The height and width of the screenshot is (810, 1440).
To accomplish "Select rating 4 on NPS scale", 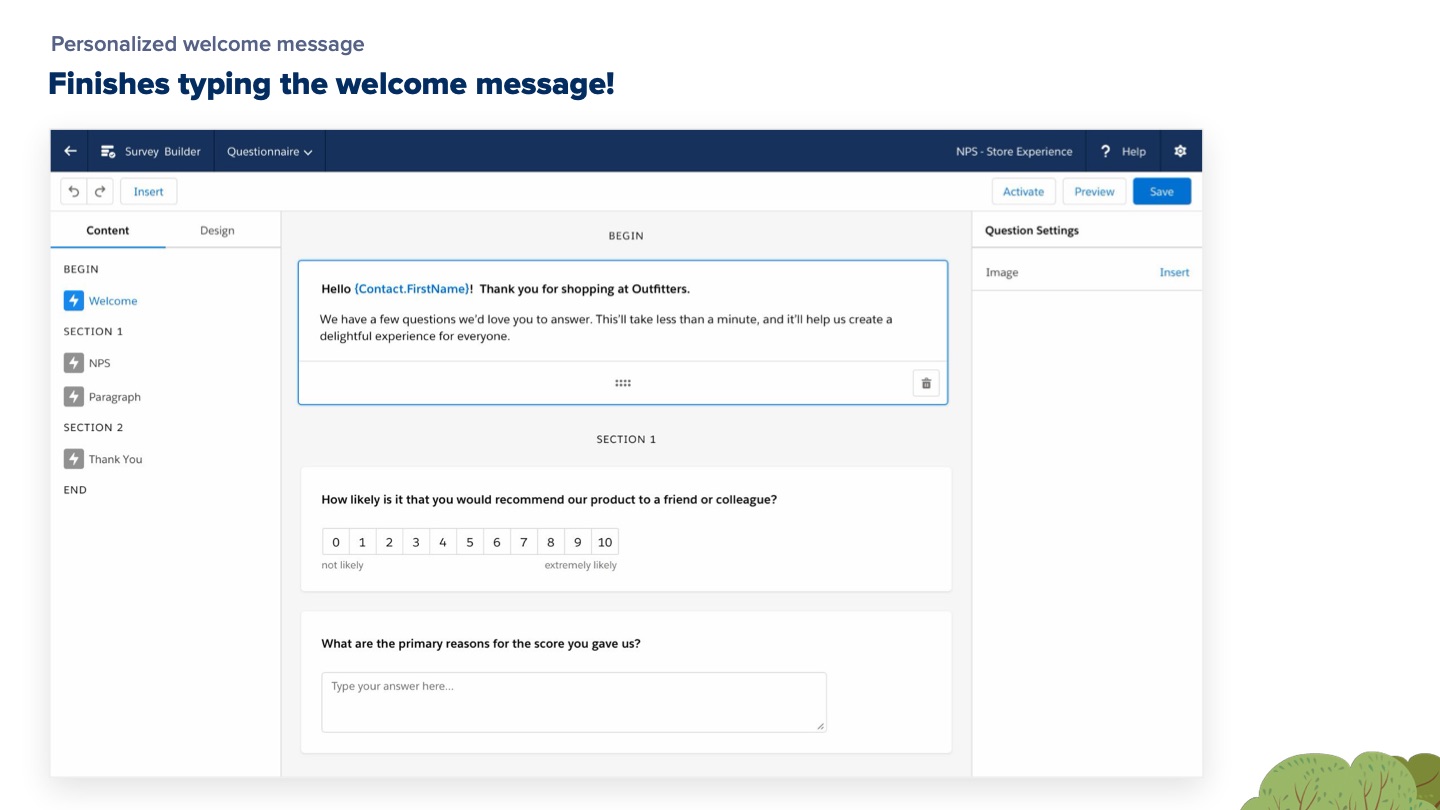I will tap(443, 542).
